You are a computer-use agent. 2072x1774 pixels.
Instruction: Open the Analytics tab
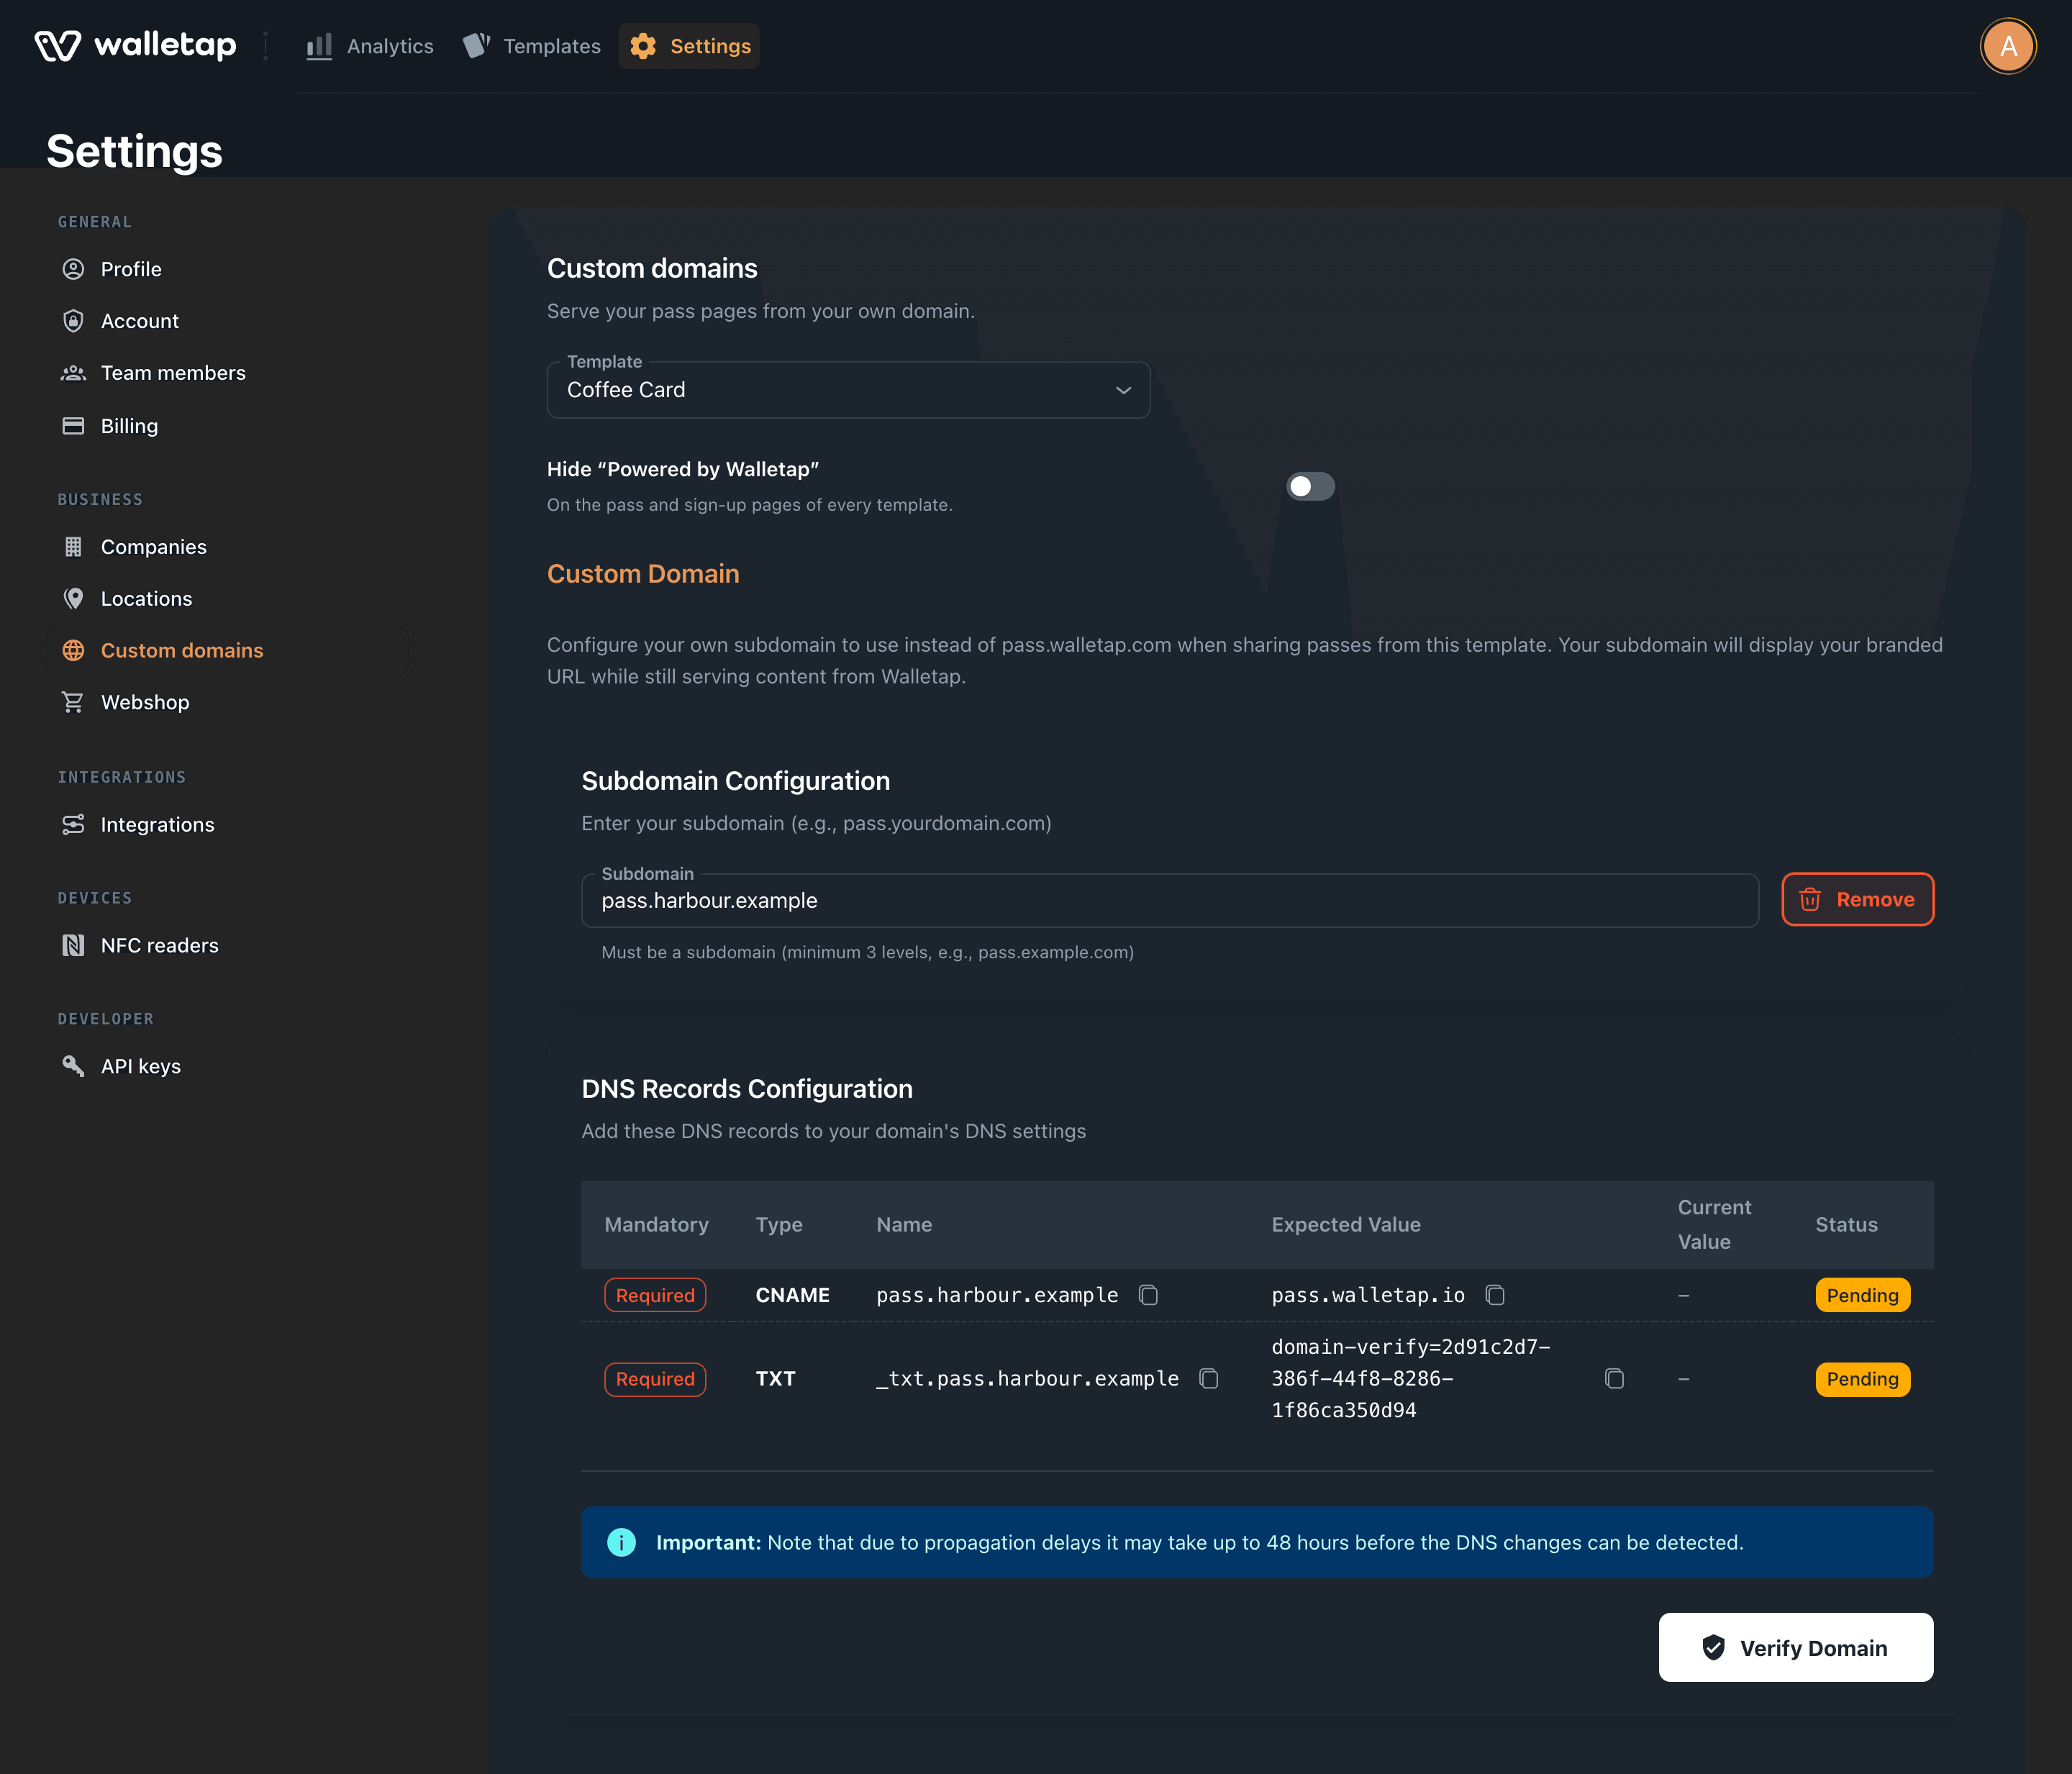coord(370,46)
